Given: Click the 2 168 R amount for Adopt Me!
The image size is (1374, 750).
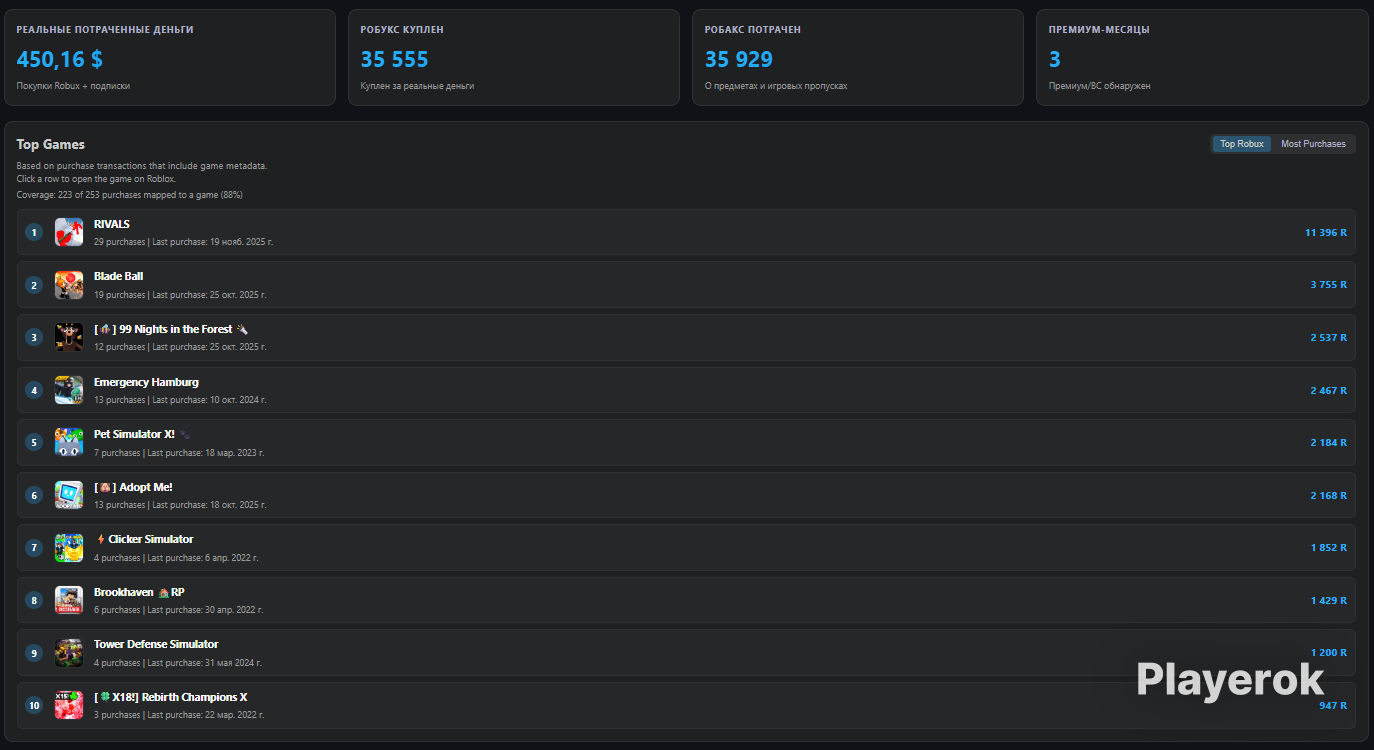Looking at the screenshot, I should point(1329,495).
